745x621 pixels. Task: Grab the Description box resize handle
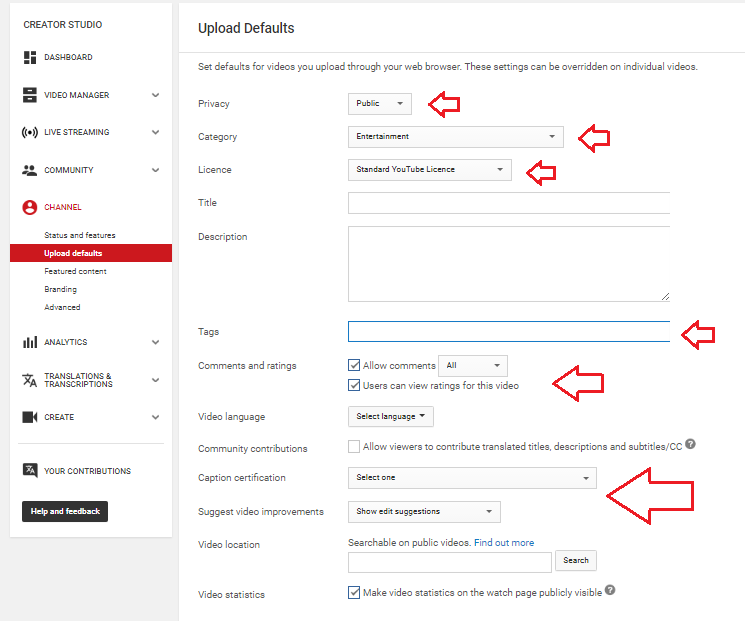tap(665, 296)
